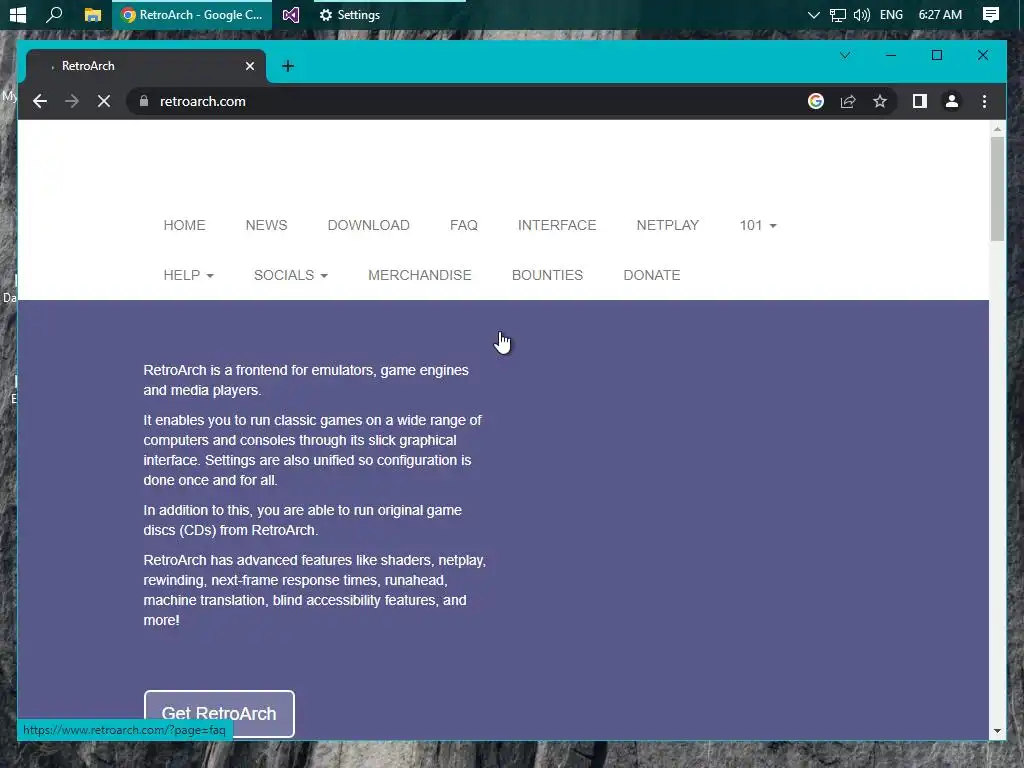Image resolution: width=1024 pixels, height=768 pixels.
Task: Open the DONATE link
Action: tap(652, 275)
